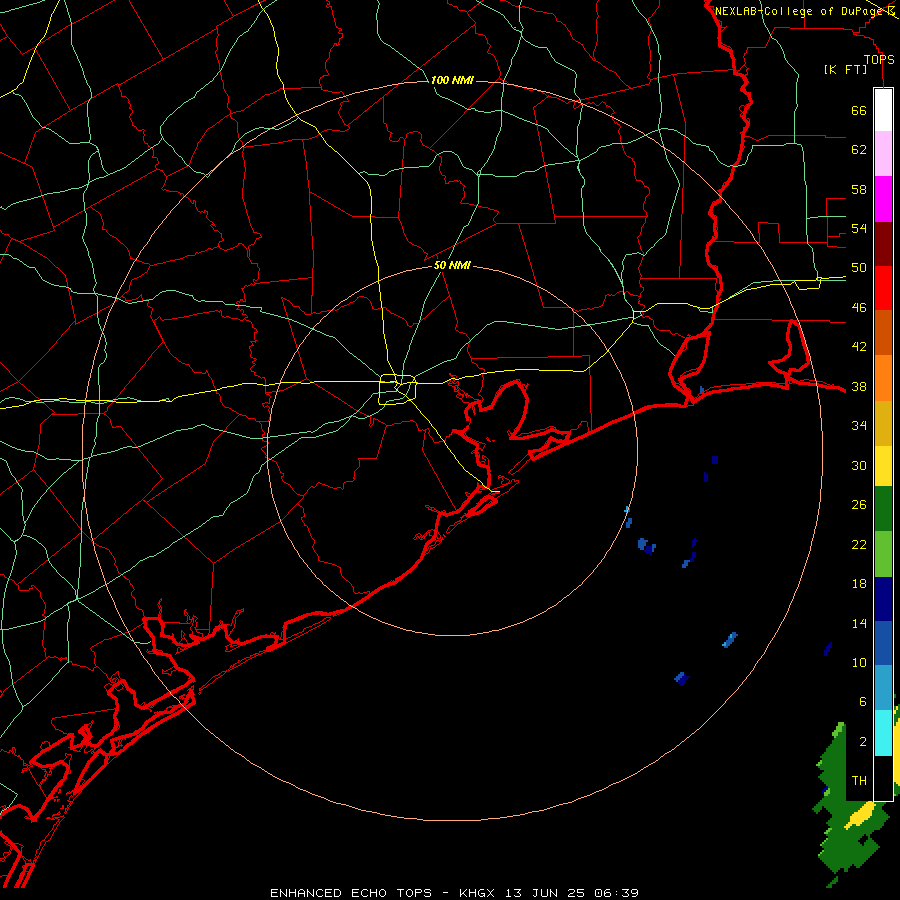Click the '62' legend value
This screenshot has height=900, width=900.
click(859, 150)
